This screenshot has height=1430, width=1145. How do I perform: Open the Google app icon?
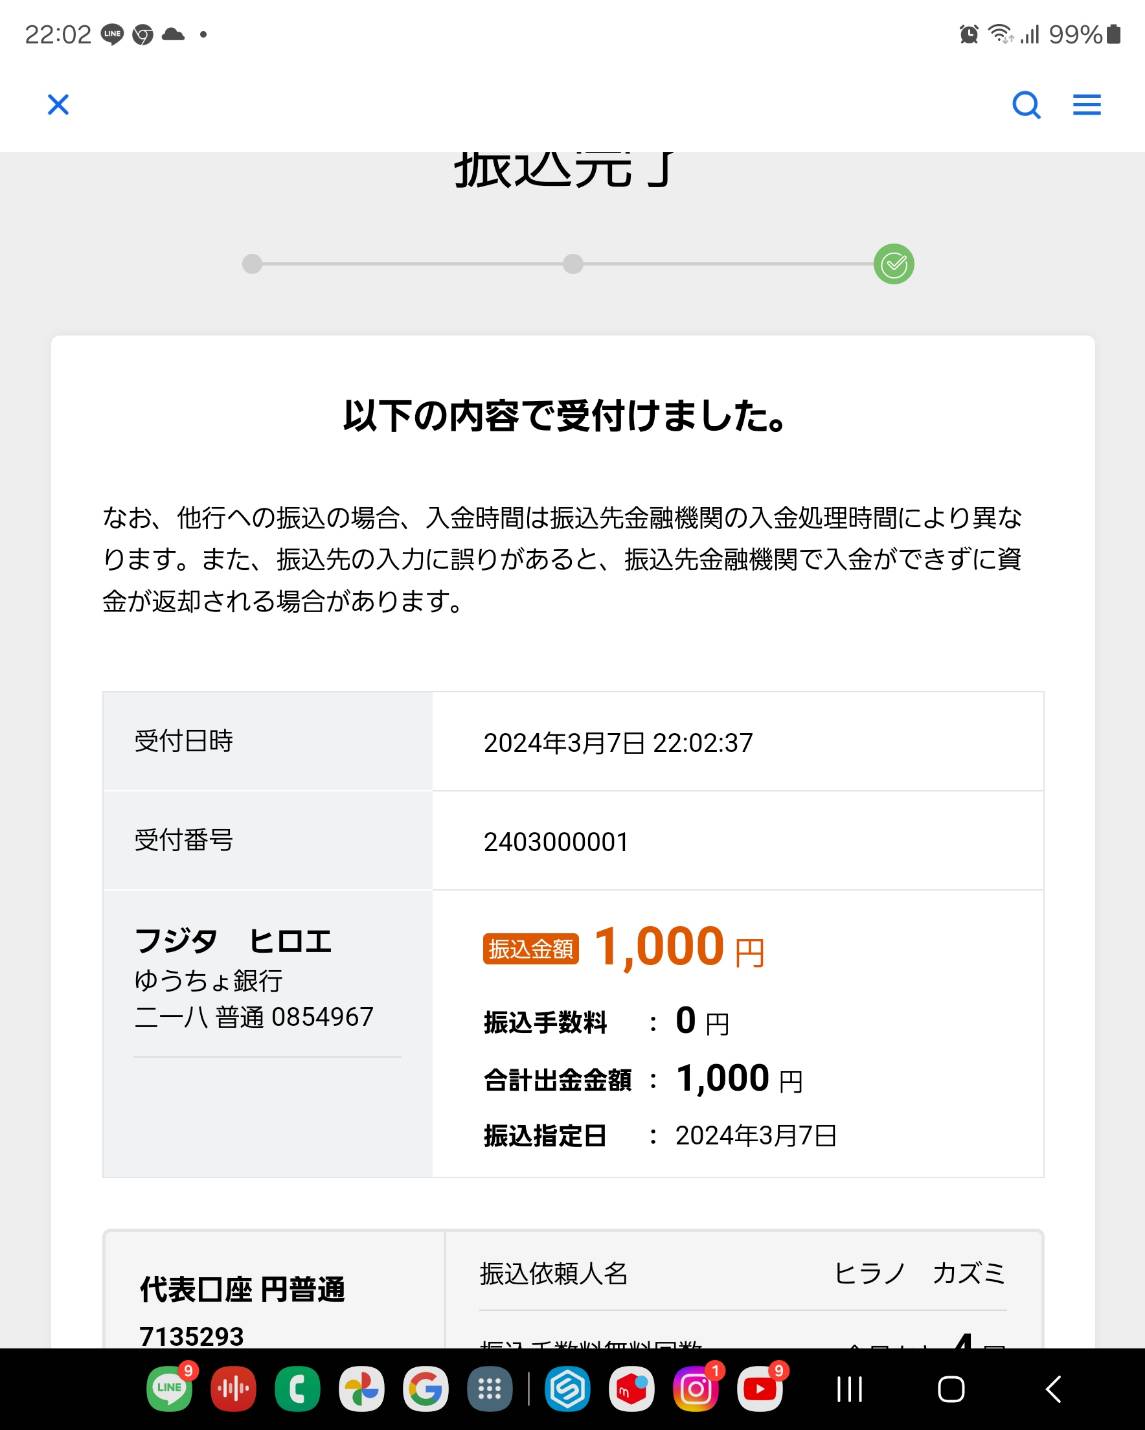coord(425,1389)
